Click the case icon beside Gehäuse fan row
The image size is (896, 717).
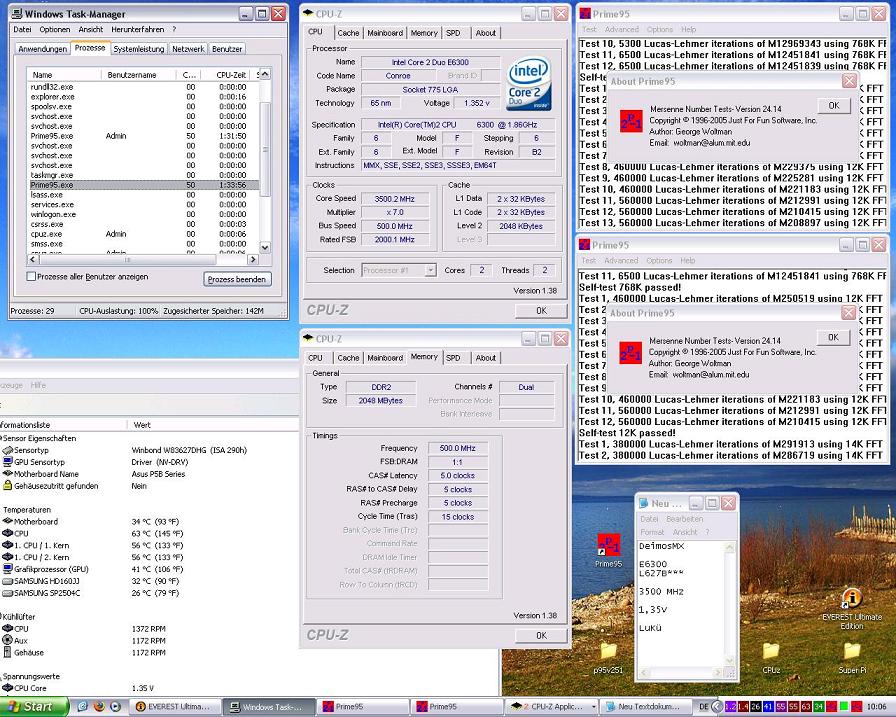7,652
